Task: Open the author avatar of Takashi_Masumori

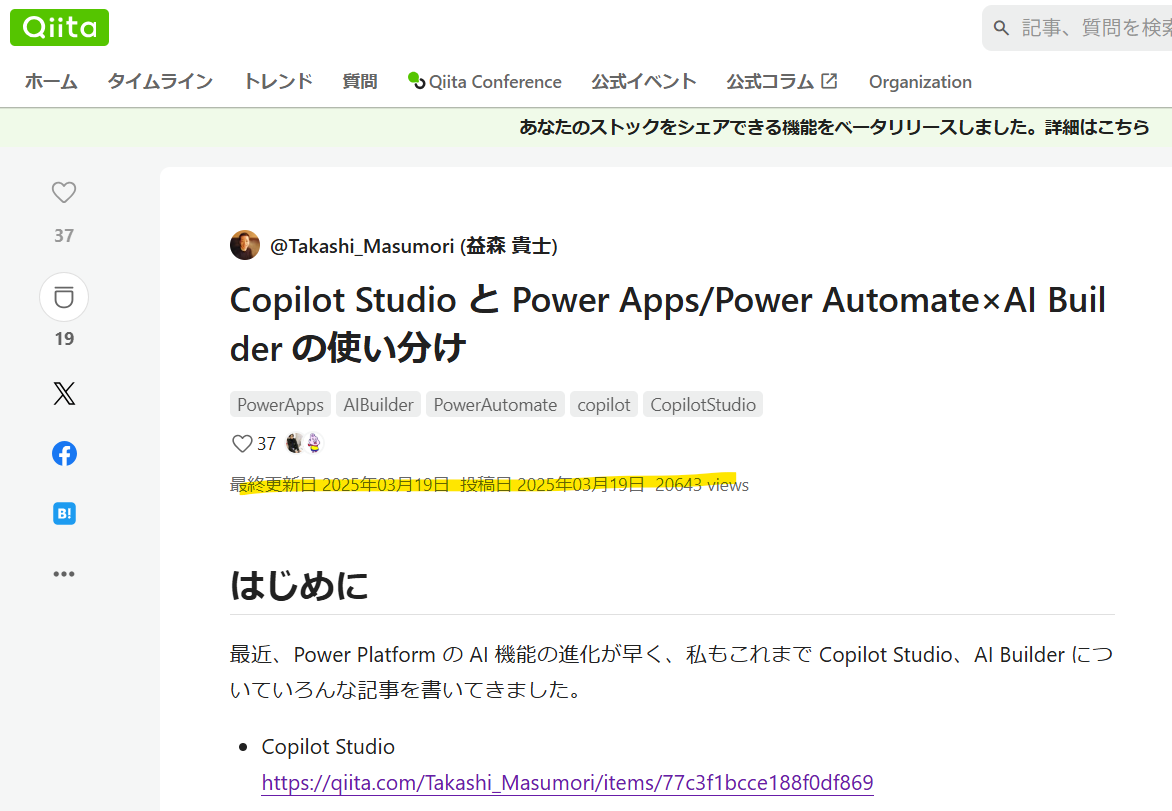Action: coord(244,245)
